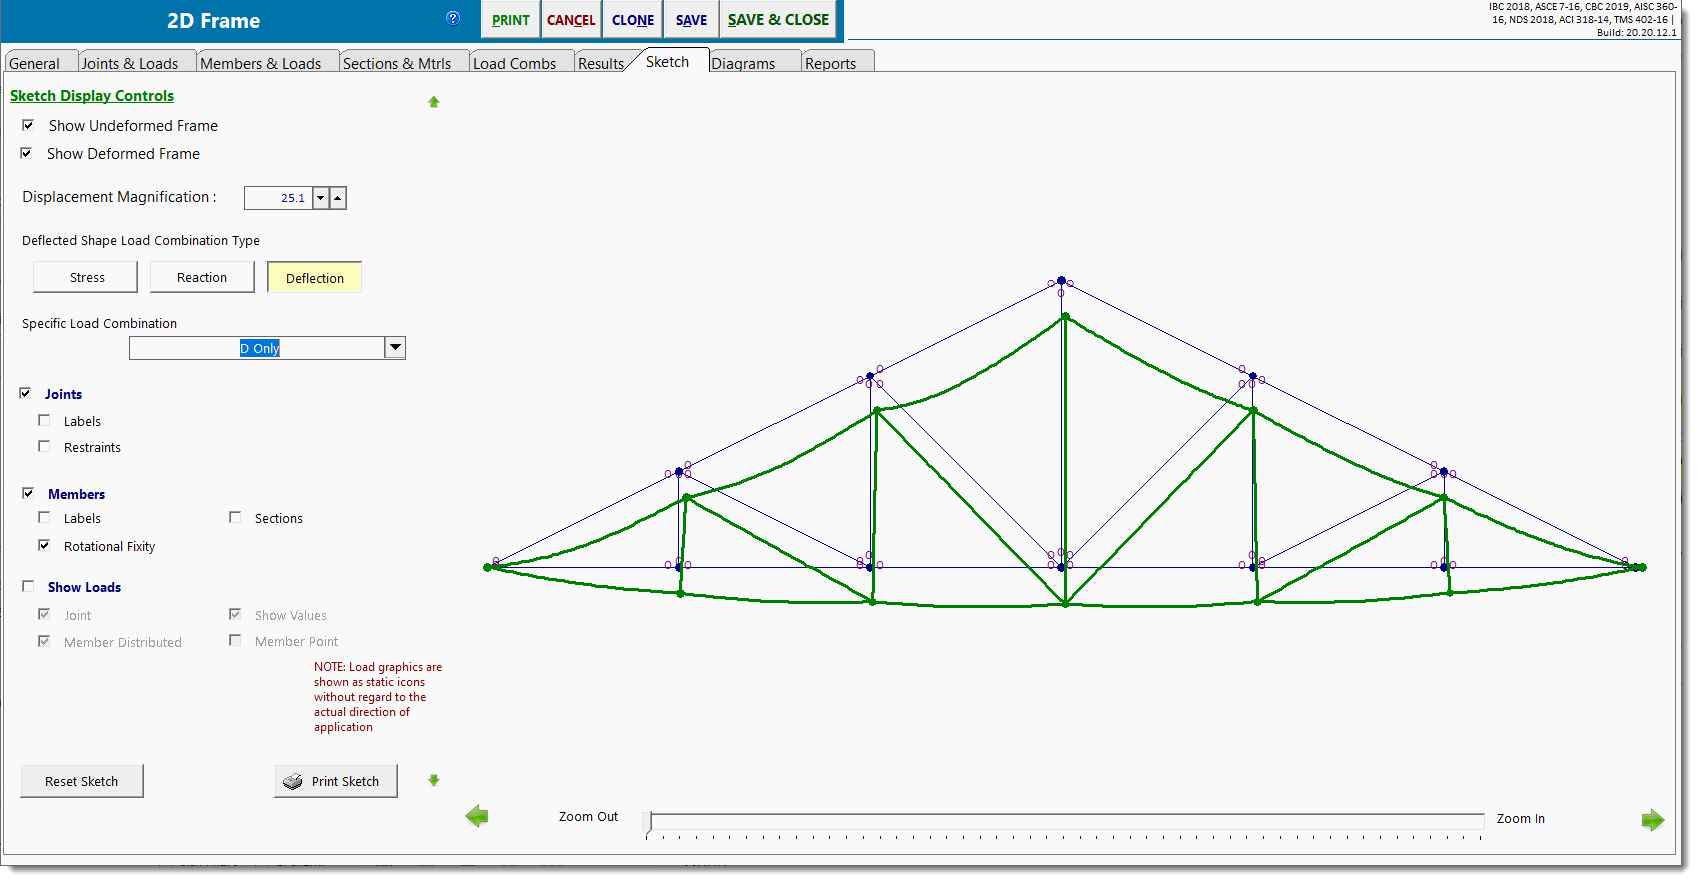Enable joint Restraints checkbox

[44, 447]
